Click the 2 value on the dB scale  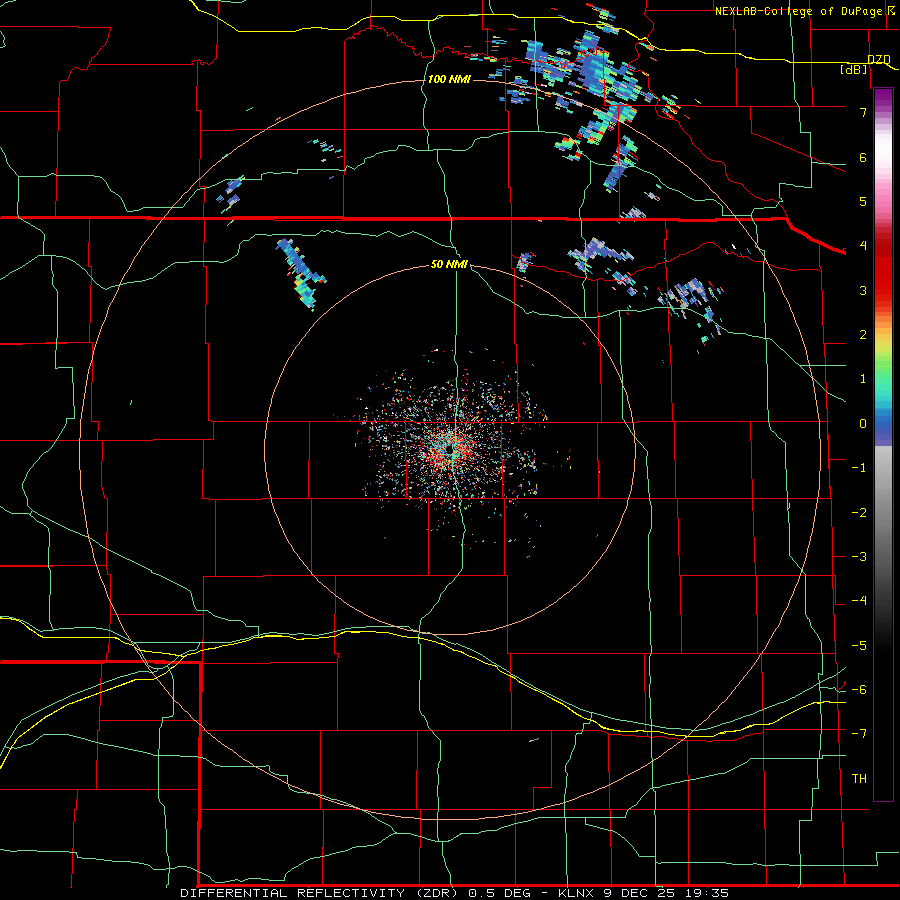point(863,335)
